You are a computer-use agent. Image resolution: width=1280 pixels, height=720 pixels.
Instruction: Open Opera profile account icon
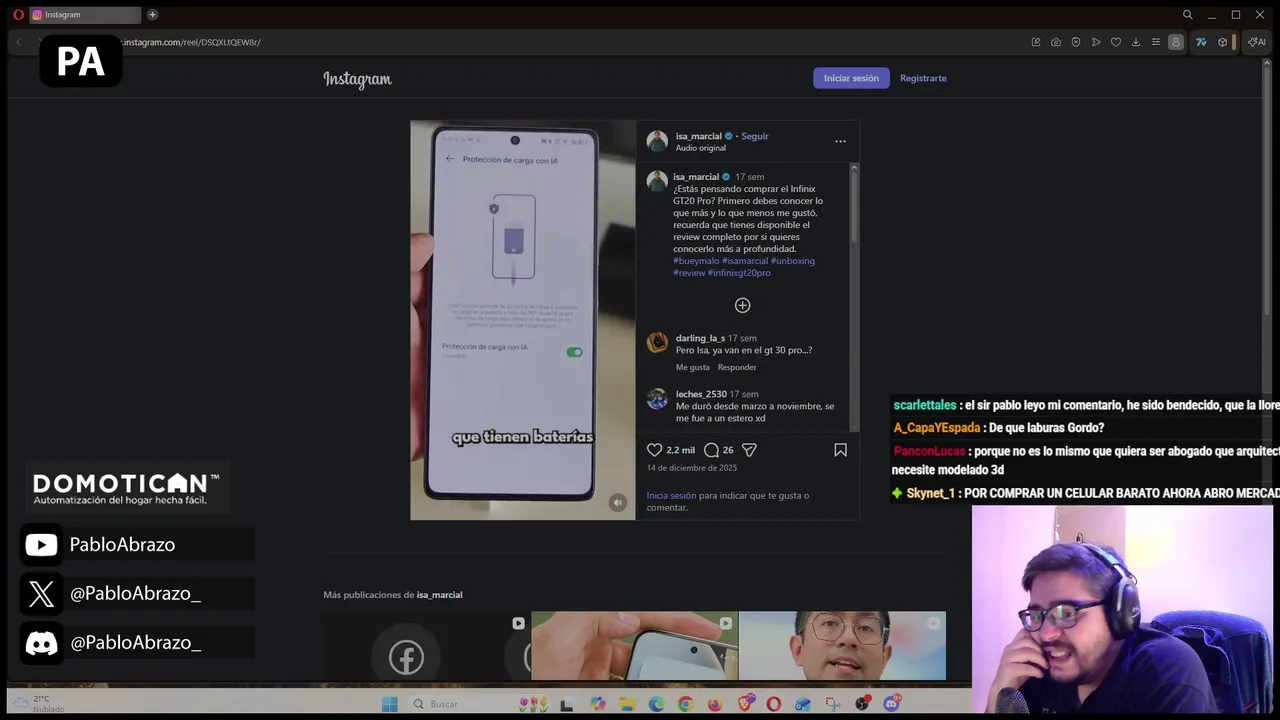point(1176,42)
